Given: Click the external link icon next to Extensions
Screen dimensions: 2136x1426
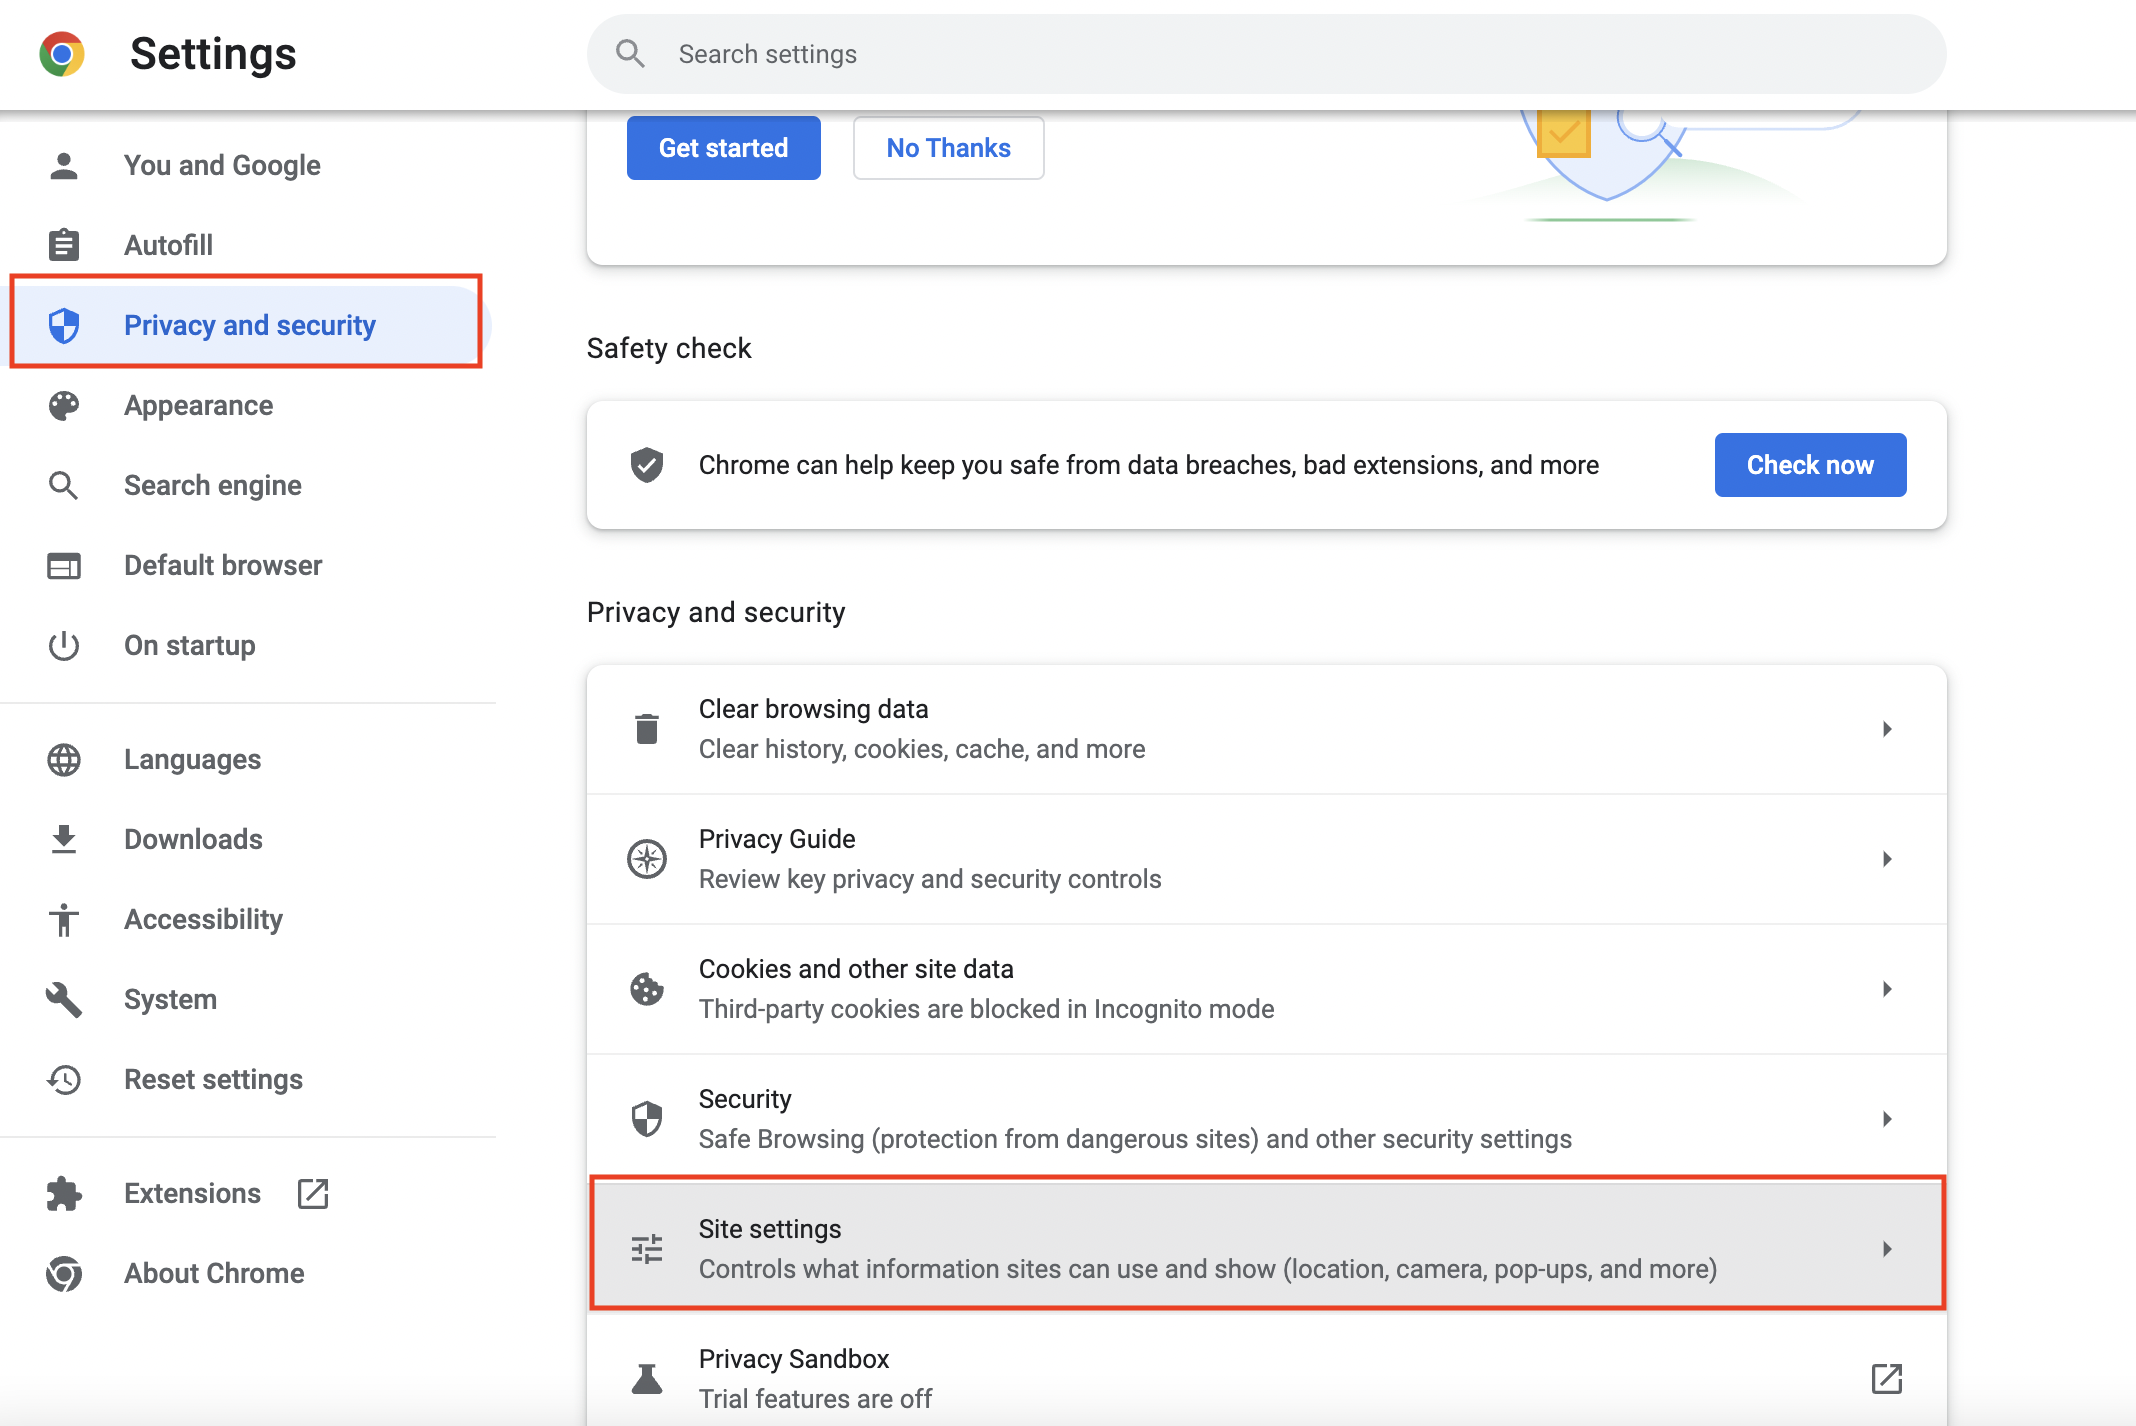Looking at the screenshot, I should (x=313, y=1193).
